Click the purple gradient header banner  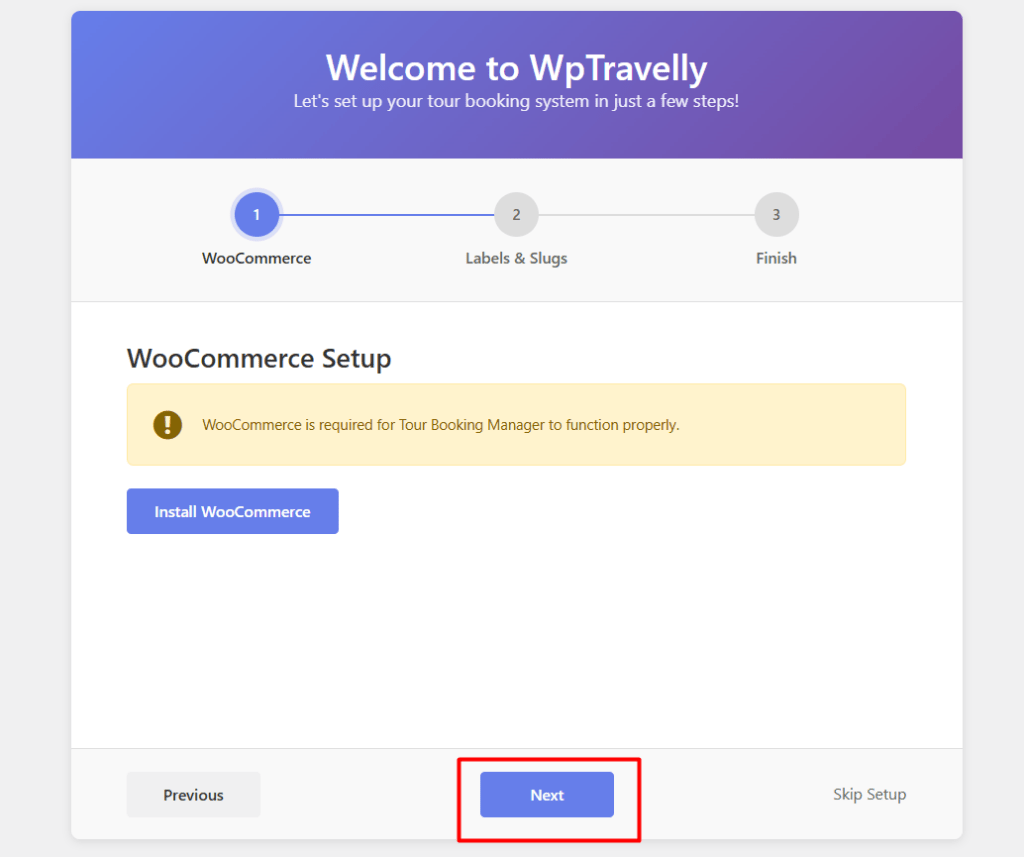[x=516, y=135]
